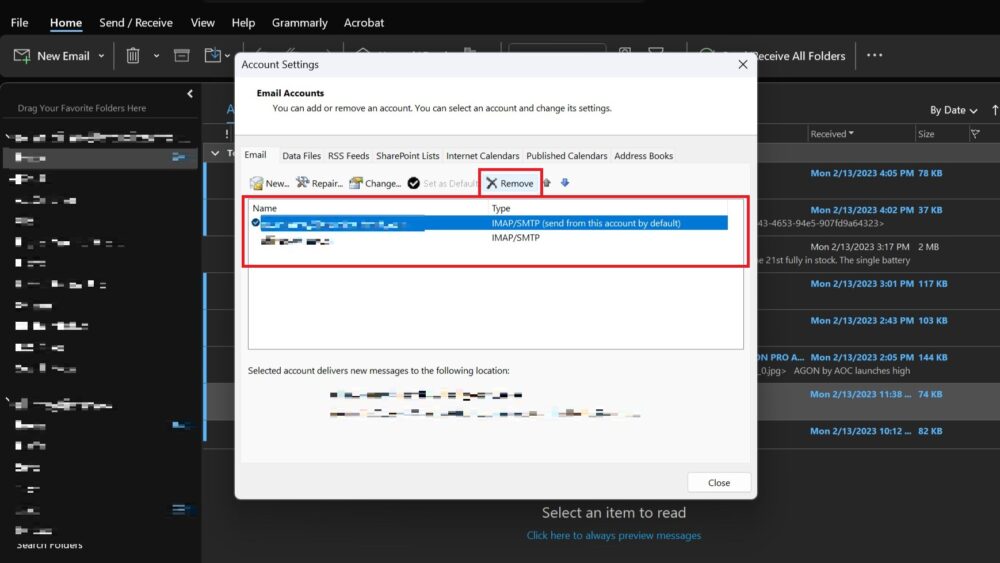Open the SharePoint Lists tab
The height and width of the screenshot is (563, 1000).
click(x=408, y=156)
